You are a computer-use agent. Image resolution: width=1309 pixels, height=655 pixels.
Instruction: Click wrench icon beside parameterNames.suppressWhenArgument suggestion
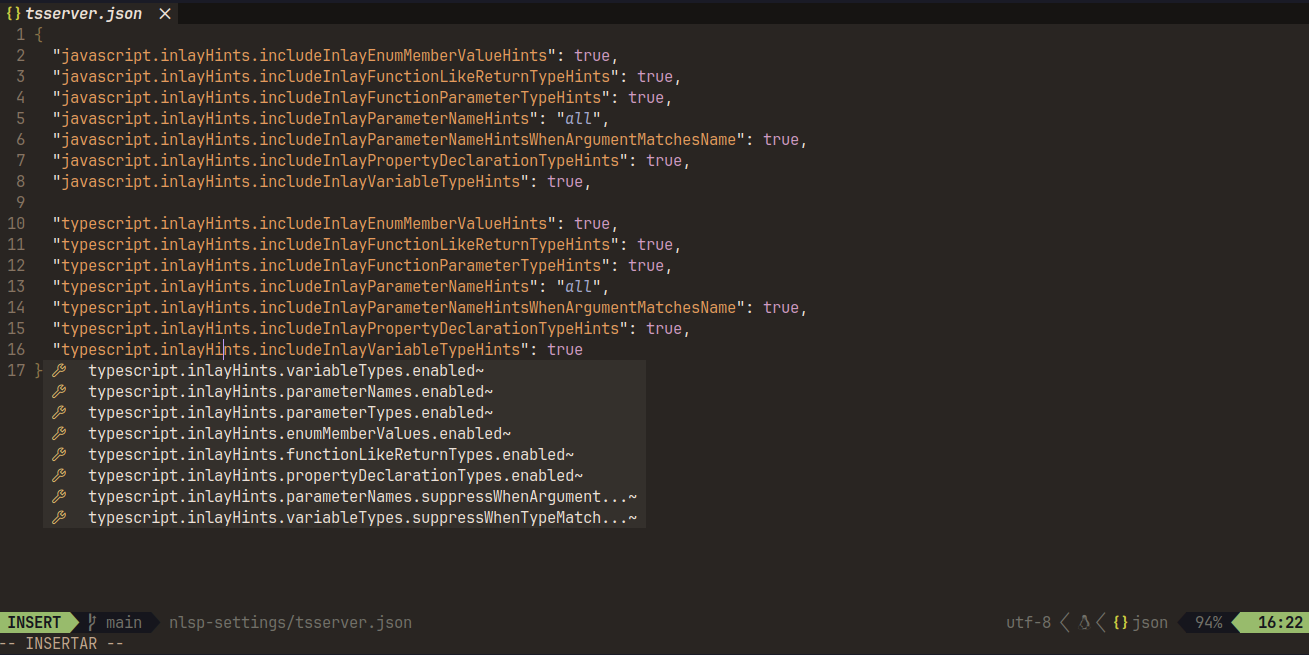click(59, 497)
